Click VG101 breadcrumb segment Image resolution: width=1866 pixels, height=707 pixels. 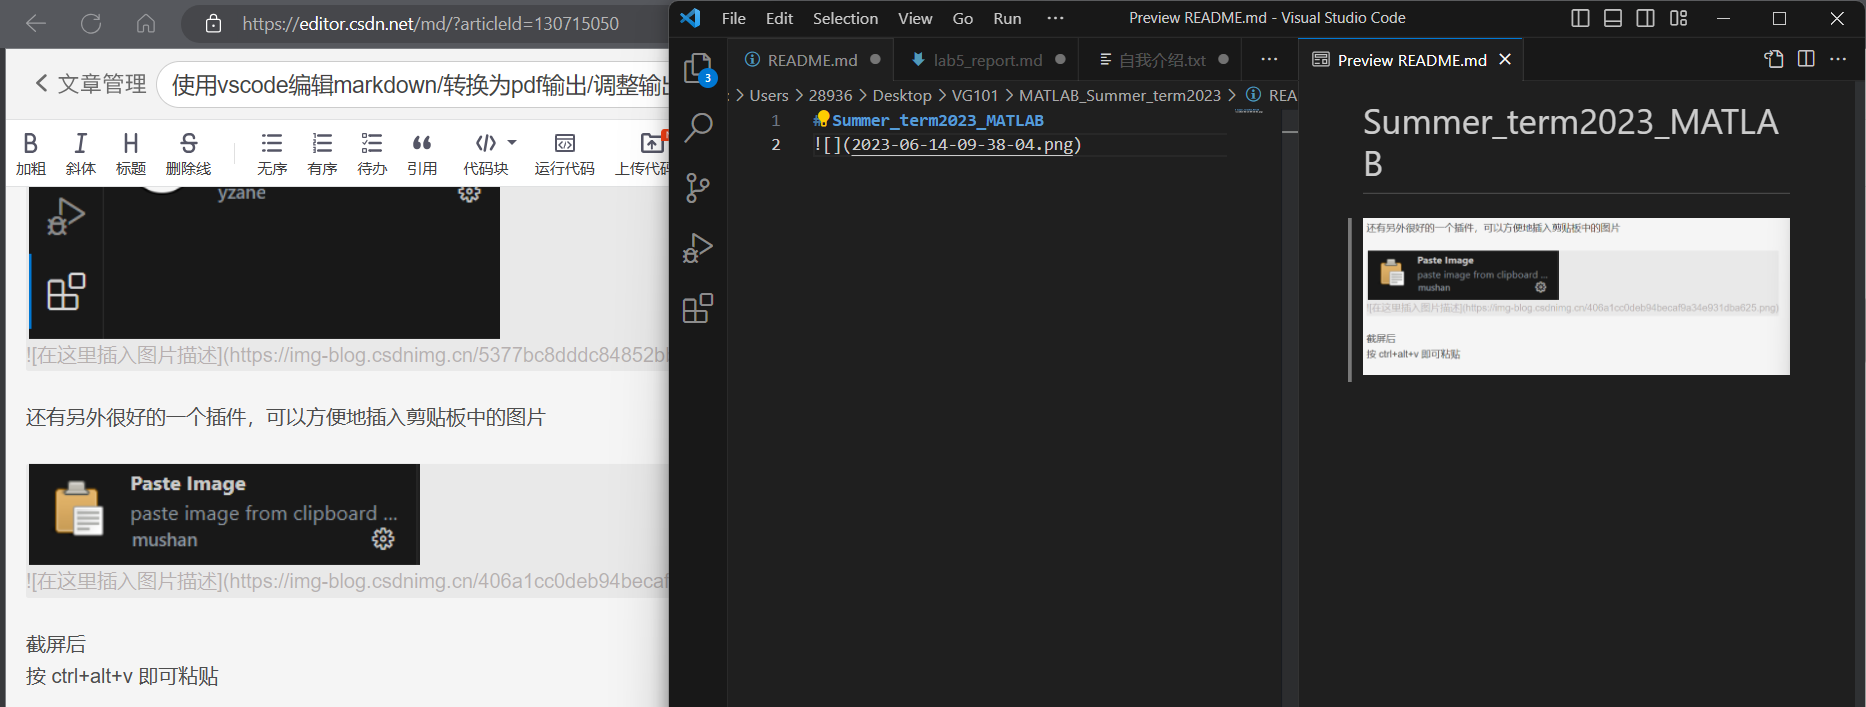(x=975, y=95)
